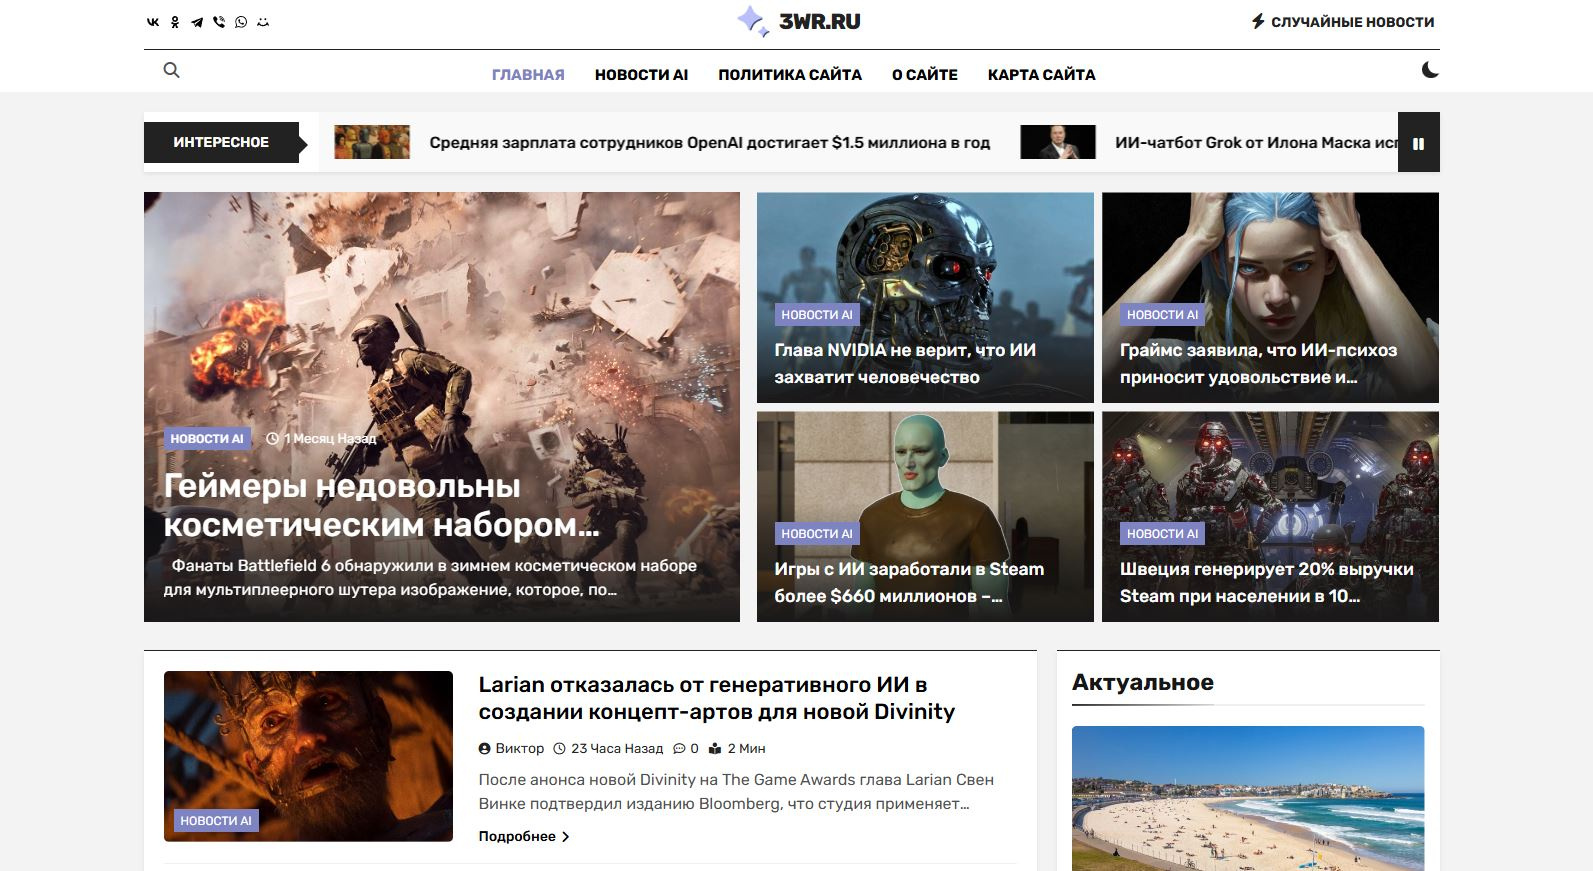The height and width of the screenshot is (871, 1593).
Task: Open the Telegram paper-plane icon
Action: pyautogui.click(x=197, y=22)
